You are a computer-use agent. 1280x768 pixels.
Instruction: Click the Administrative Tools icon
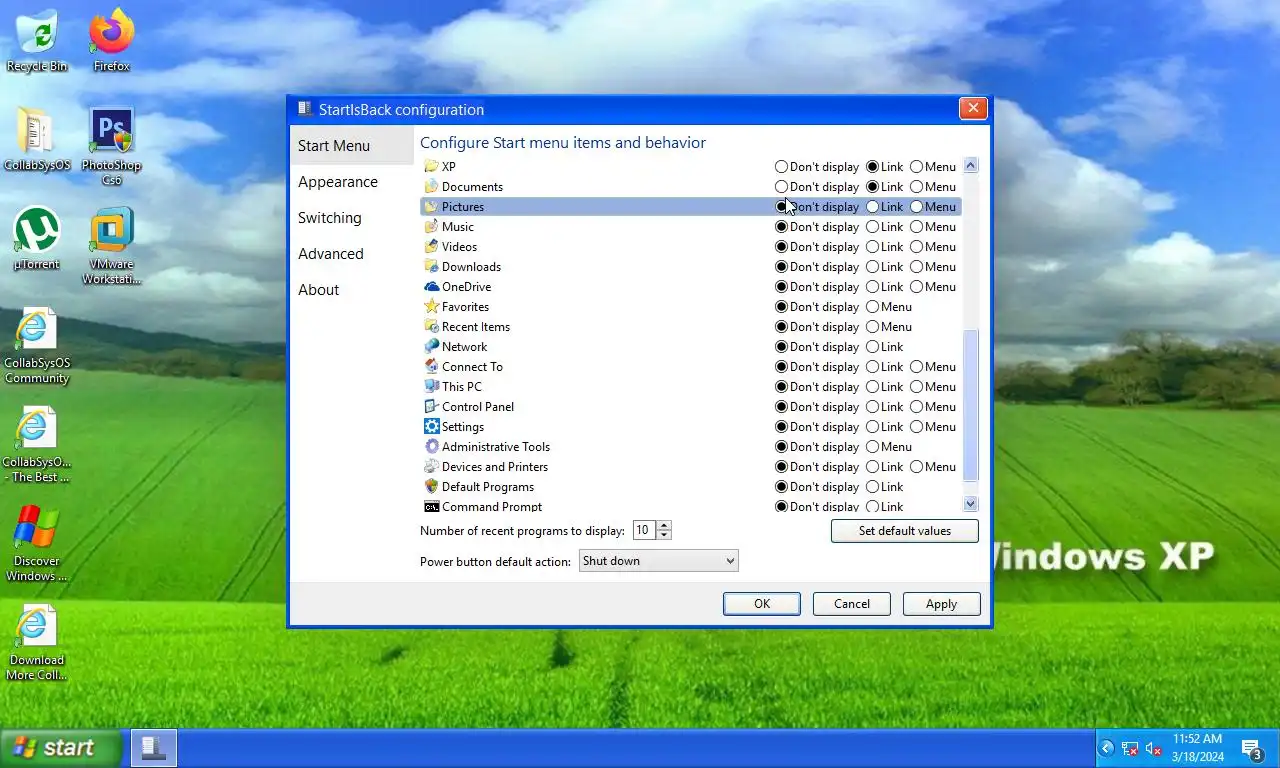[431, 447]
